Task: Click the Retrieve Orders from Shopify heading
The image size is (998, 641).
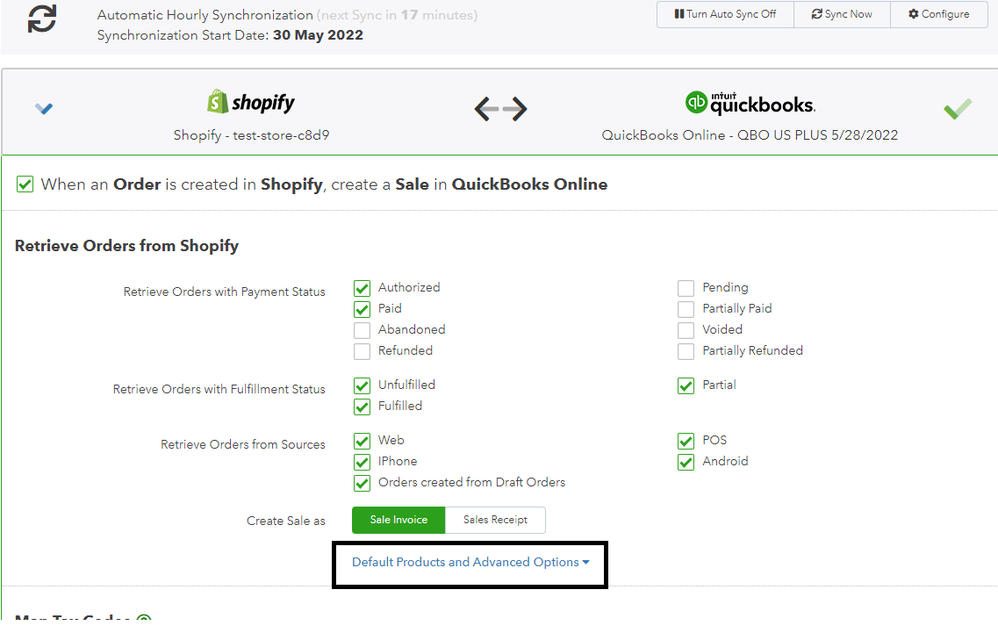Action: pyautogui.click(x=127, y=246)
